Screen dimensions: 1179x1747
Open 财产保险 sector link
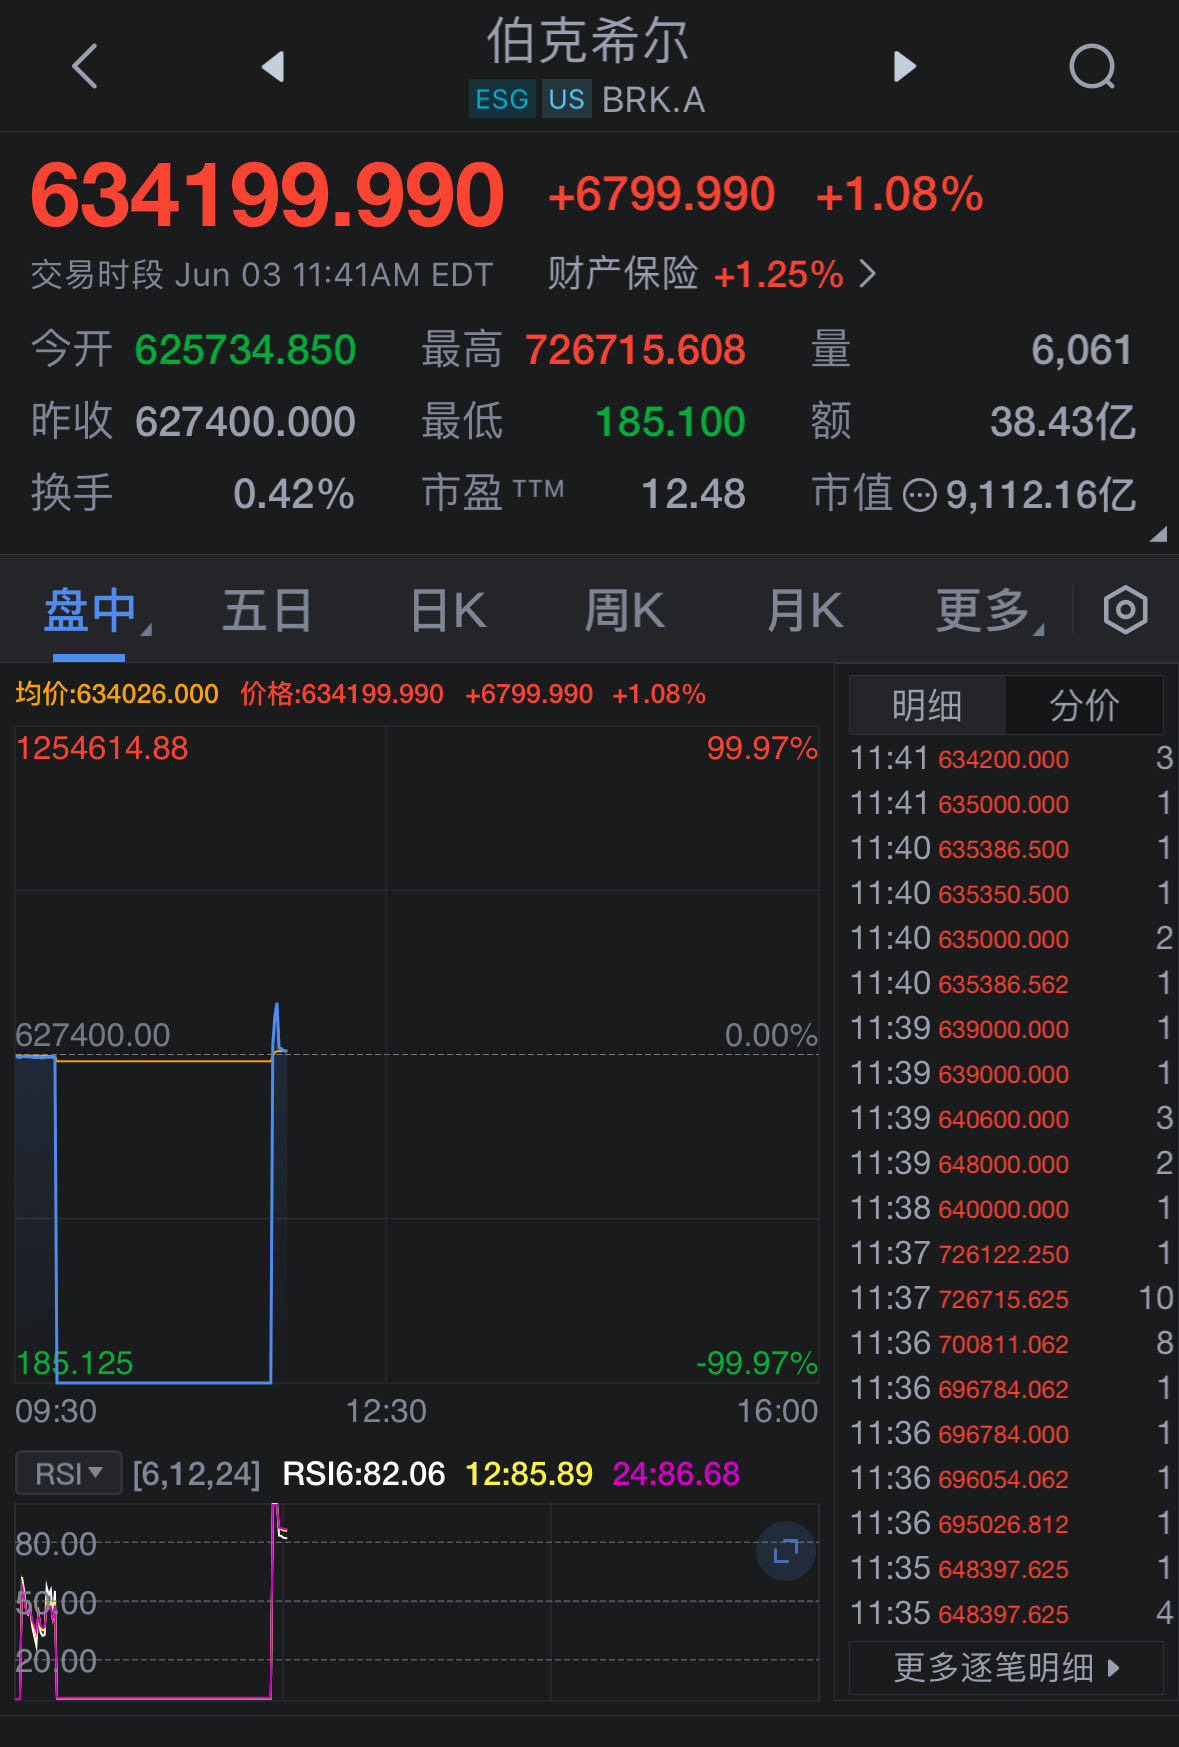pos(711,273)
